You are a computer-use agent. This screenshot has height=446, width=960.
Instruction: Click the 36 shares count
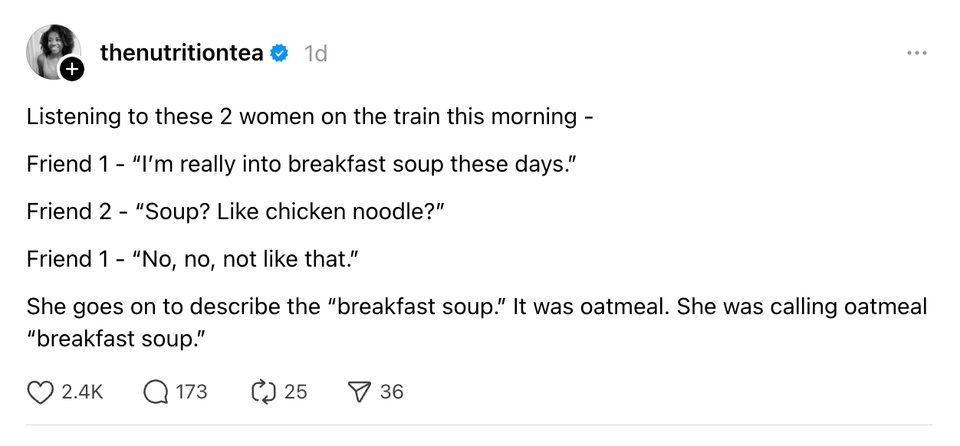(x=392, y=392)
